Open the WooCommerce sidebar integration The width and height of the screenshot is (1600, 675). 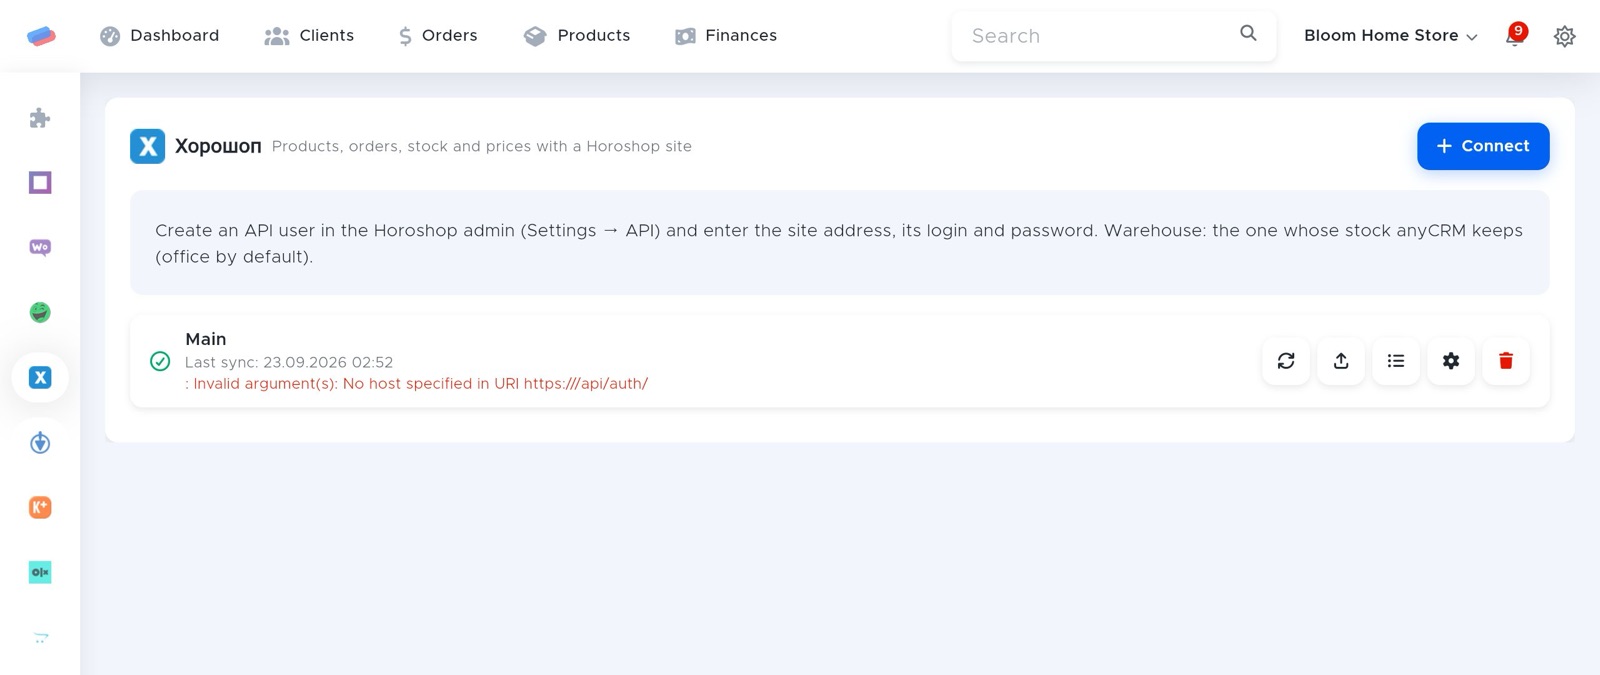40,247
